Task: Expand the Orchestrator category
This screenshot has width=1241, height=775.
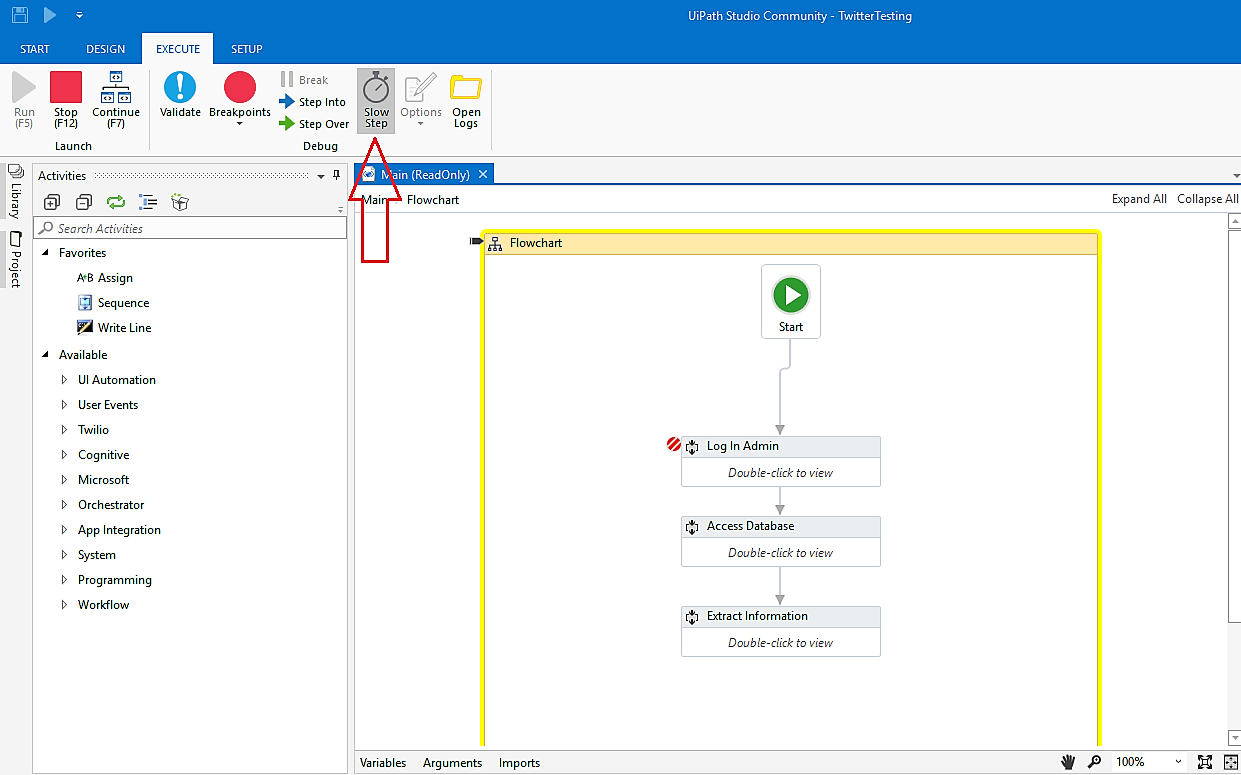Action: [x=65, y=505]
